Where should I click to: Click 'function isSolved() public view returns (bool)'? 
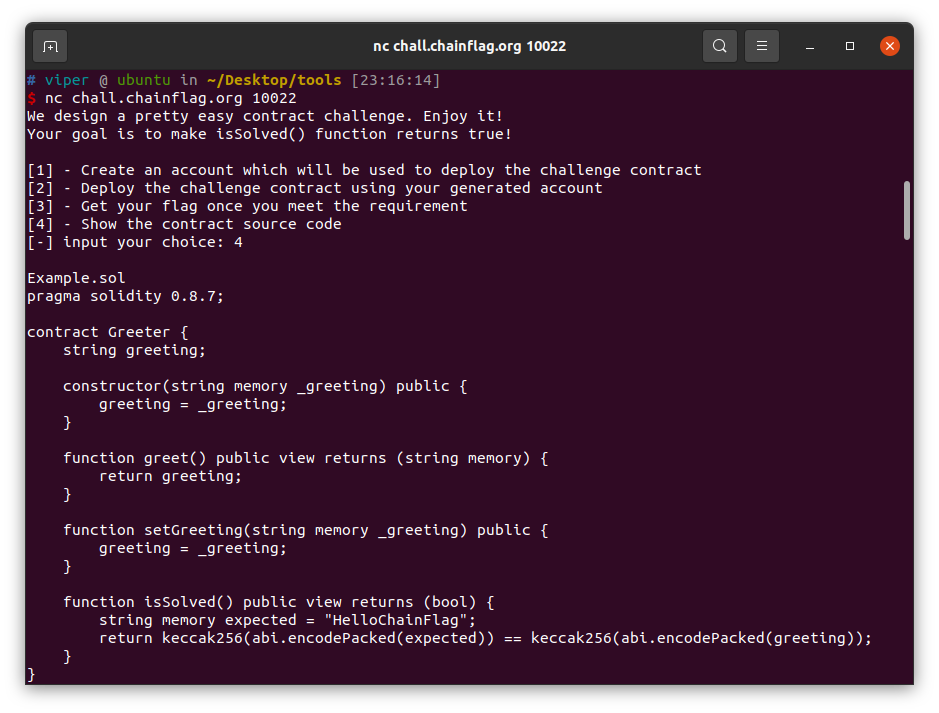278,602
